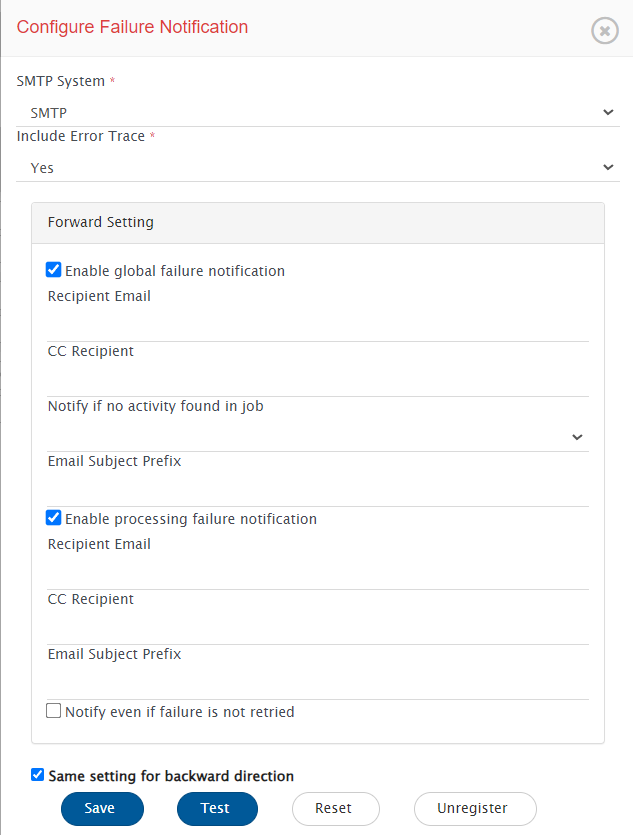Viewport: 633px width, 835px height.
Task: Focus processing failure Recipient Email field
Action: 318,574
